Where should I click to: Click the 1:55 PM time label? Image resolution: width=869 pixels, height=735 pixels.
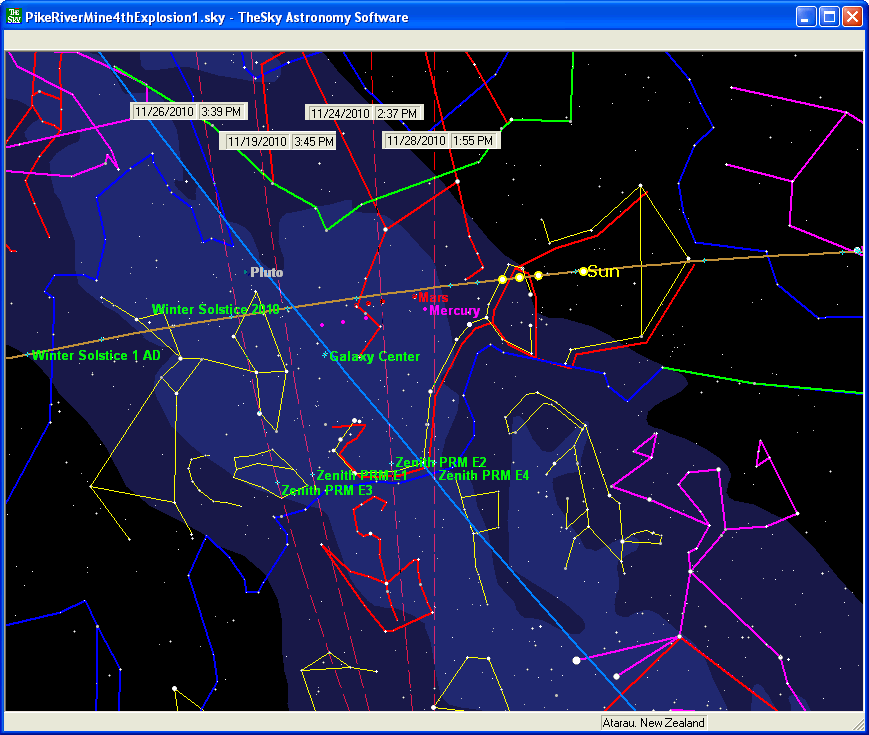pos(474,141)
